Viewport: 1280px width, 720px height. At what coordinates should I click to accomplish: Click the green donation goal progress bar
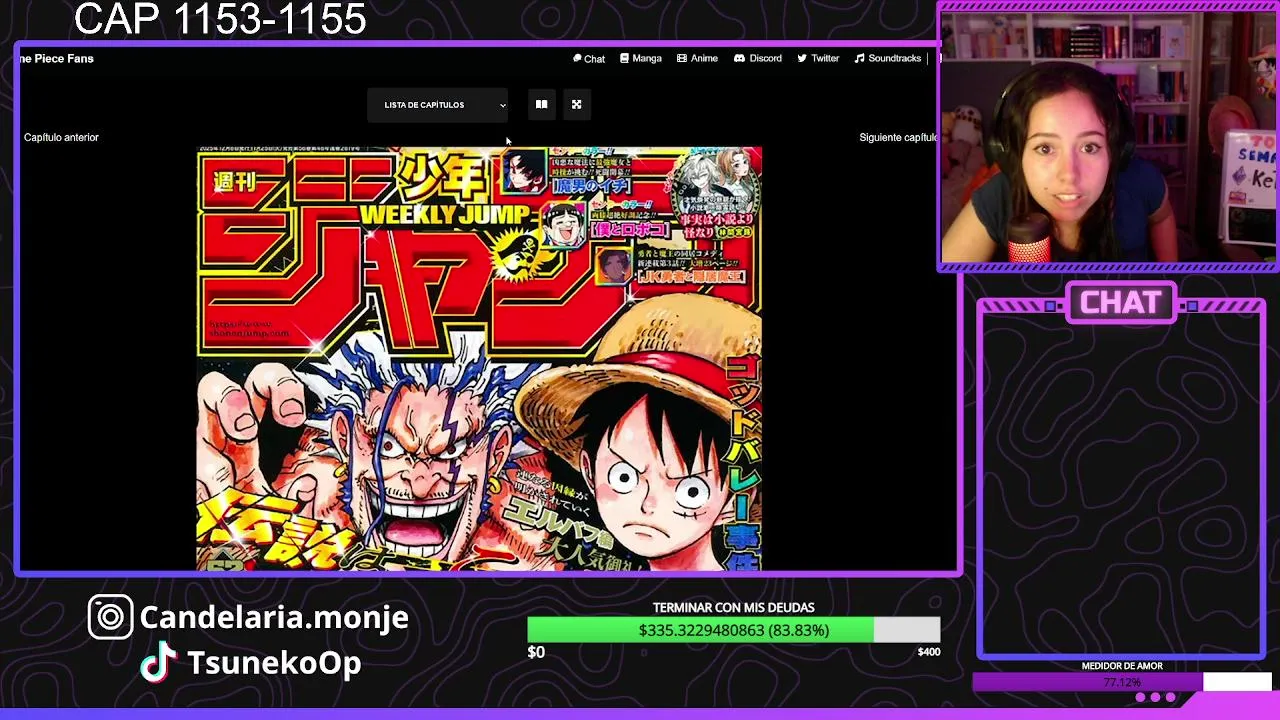(x=733, y=630)
